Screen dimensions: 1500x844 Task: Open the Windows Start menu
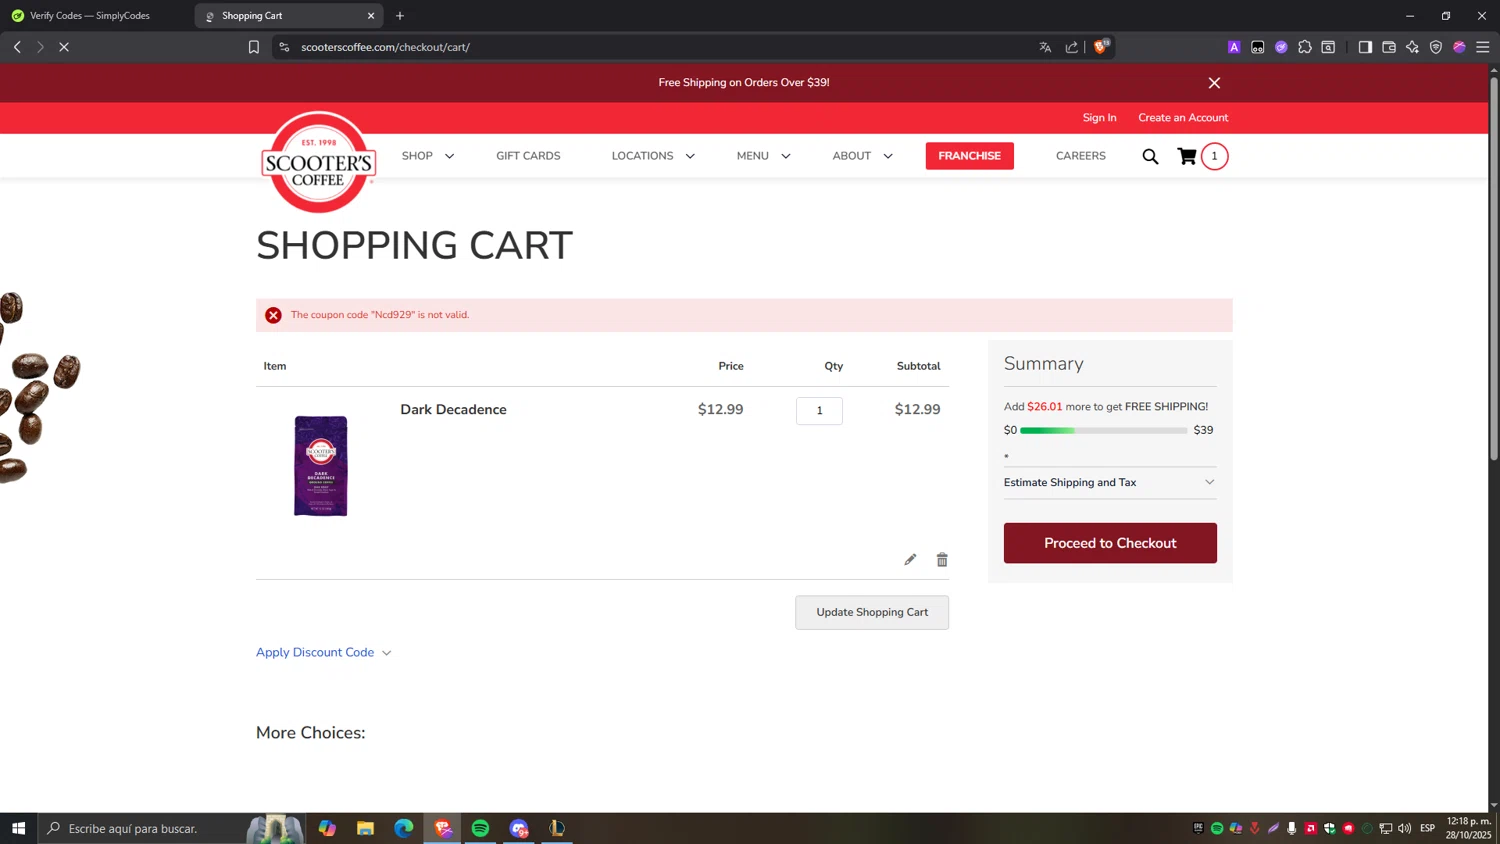18,828
